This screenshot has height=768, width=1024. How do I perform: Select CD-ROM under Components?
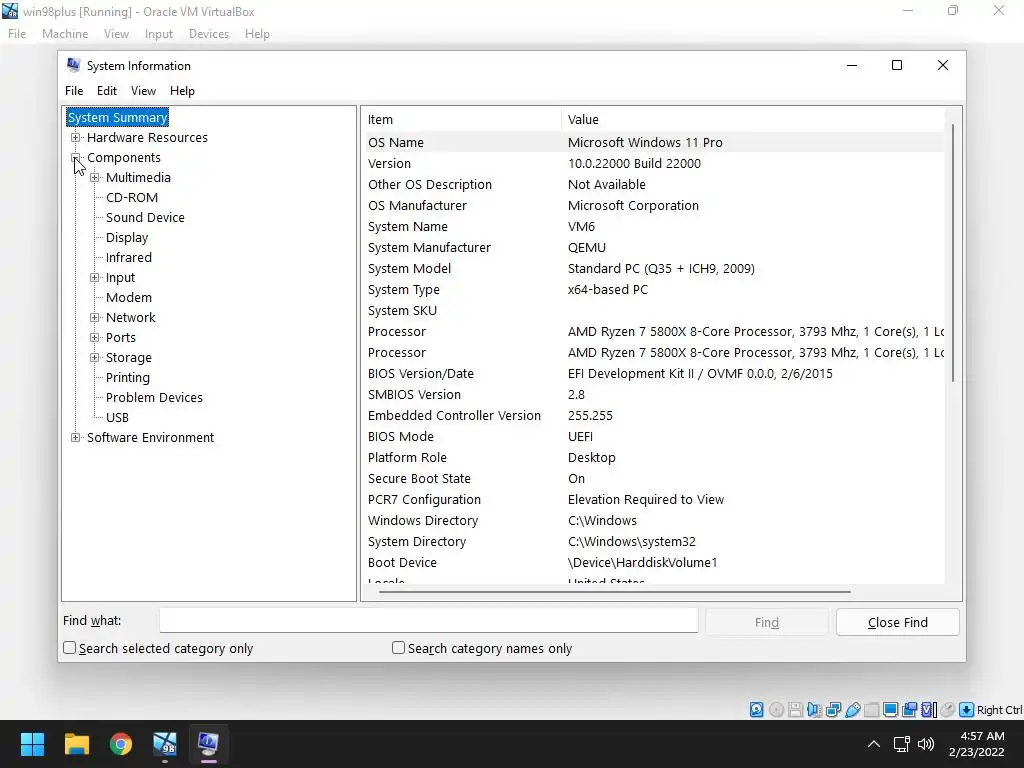coord(132,197)
